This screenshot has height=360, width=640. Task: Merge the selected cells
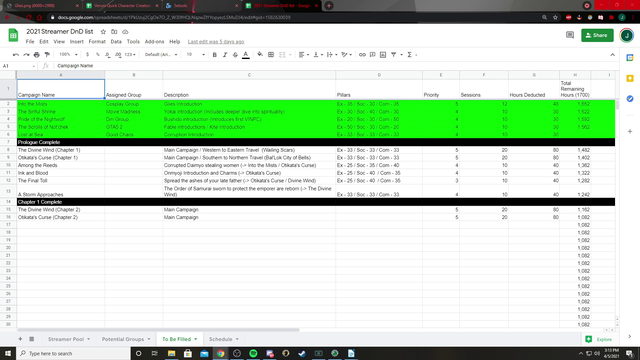click(282, 55)
